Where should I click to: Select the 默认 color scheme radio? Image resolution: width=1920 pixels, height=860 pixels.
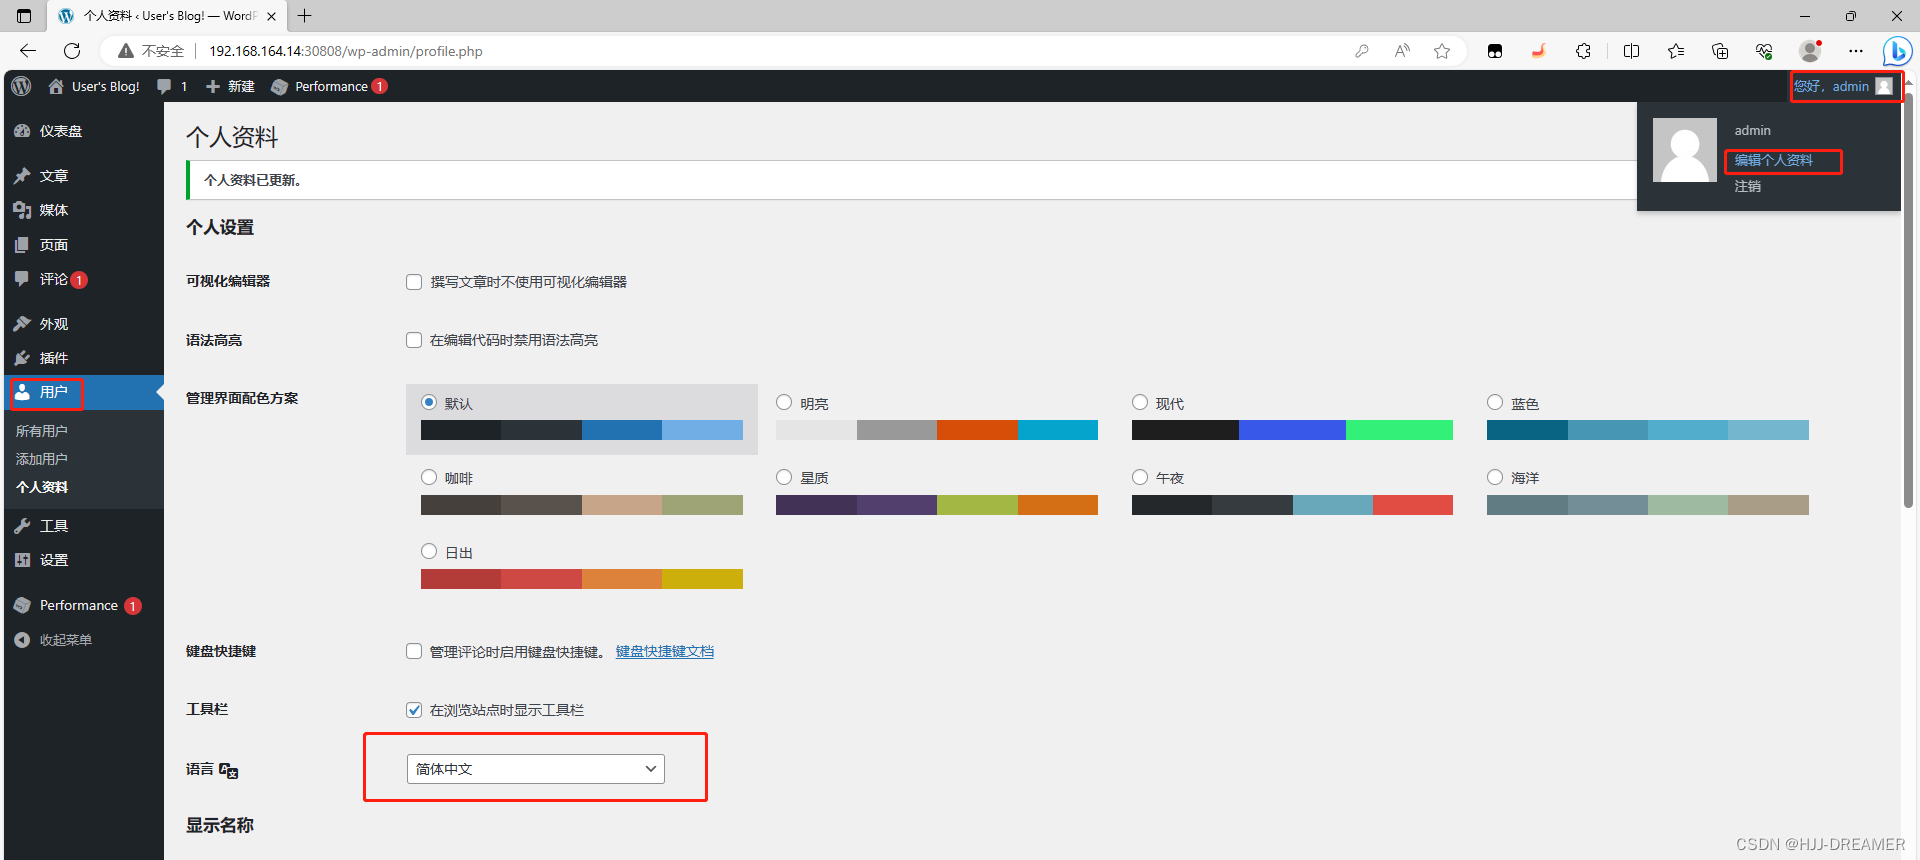coord(429,402)
